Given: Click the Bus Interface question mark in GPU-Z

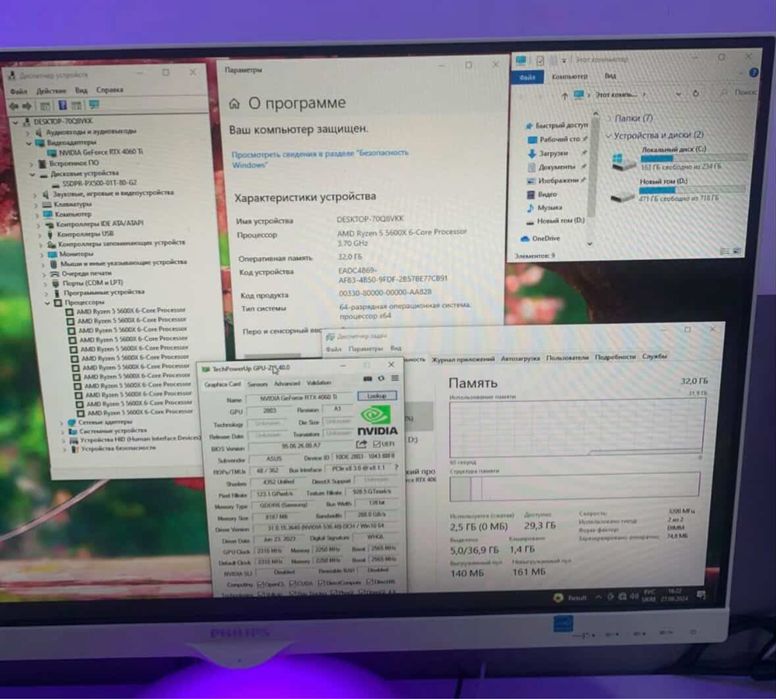Looking at the screenshot, I should click(x=396, y=467).
